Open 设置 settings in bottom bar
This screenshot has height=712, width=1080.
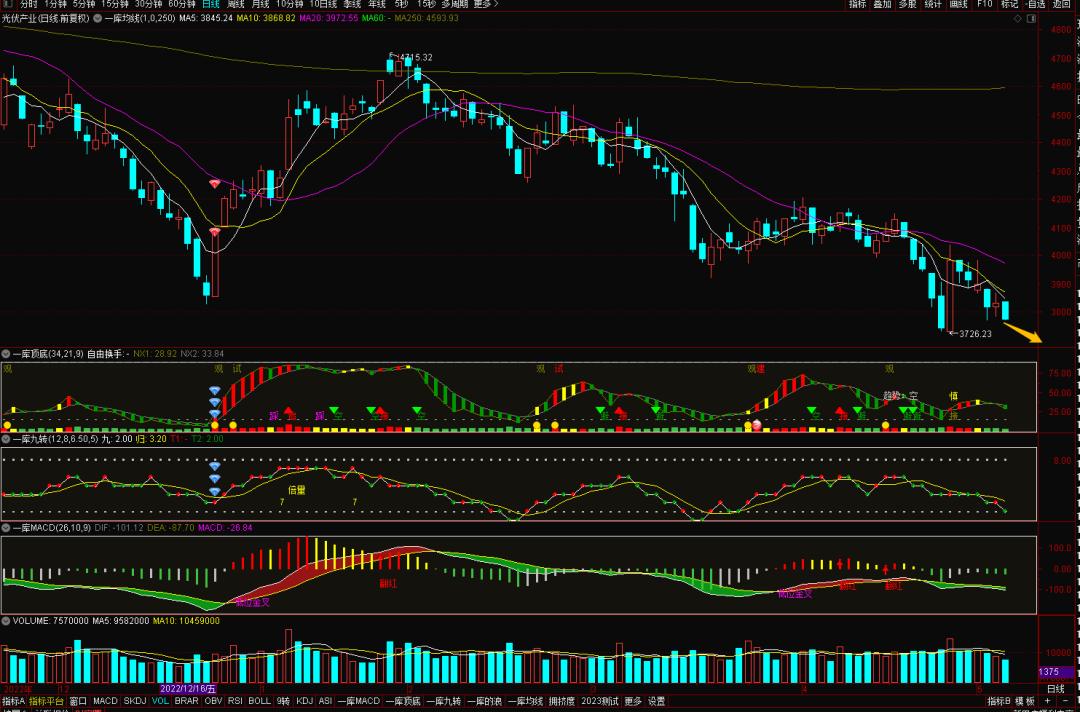pos(657,701)
